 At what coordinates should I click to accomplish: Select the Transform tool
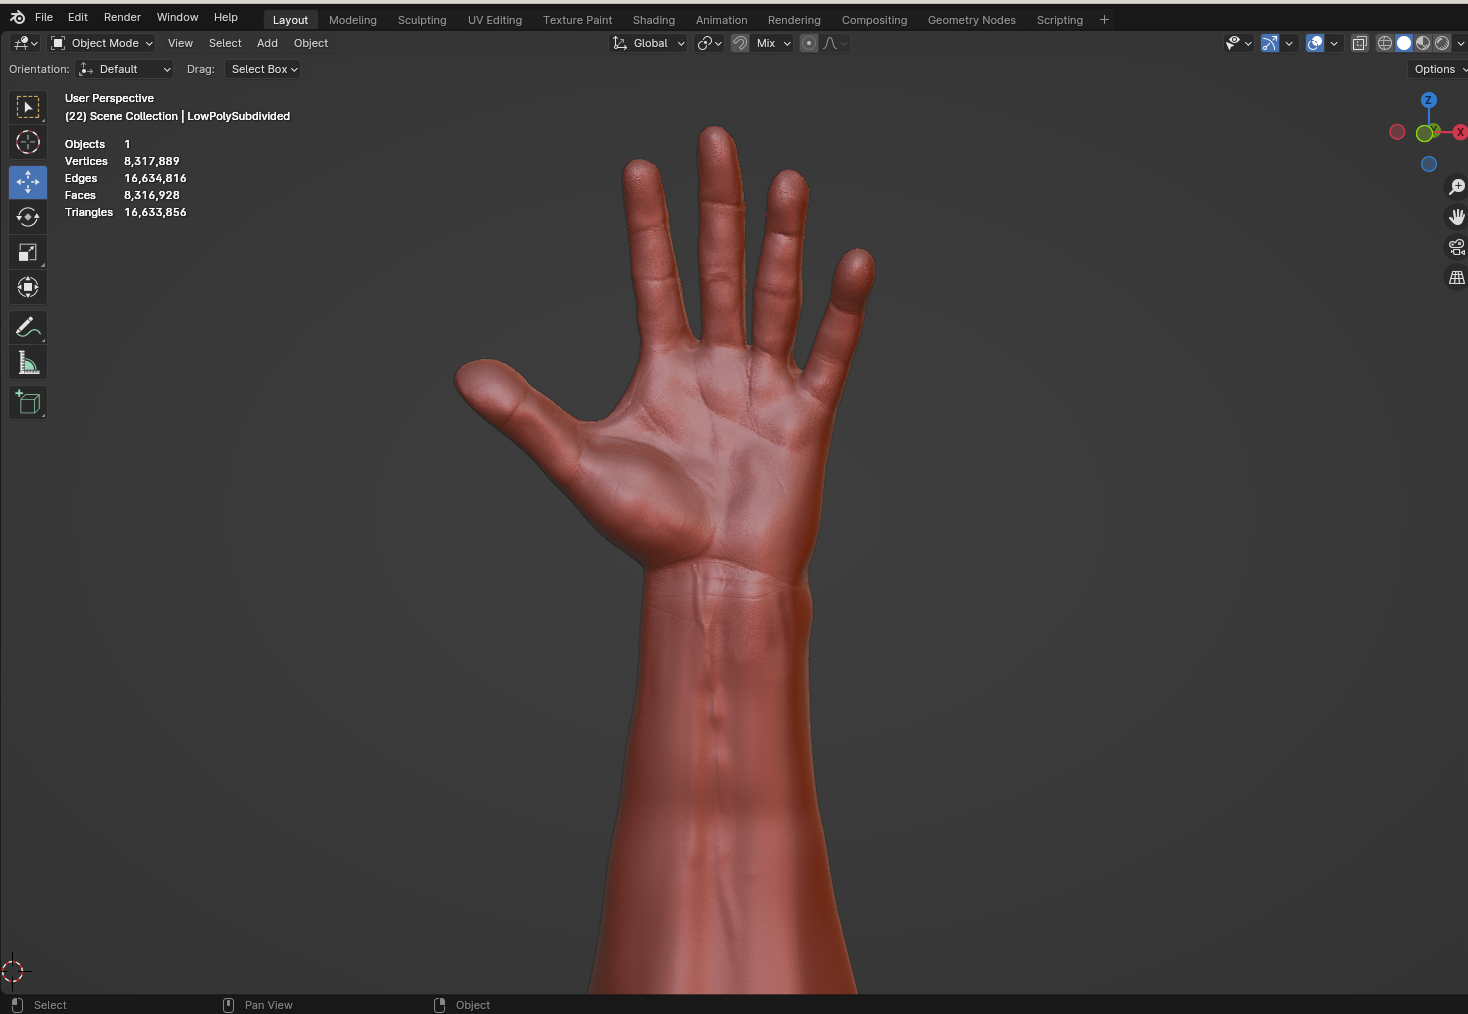28,287
